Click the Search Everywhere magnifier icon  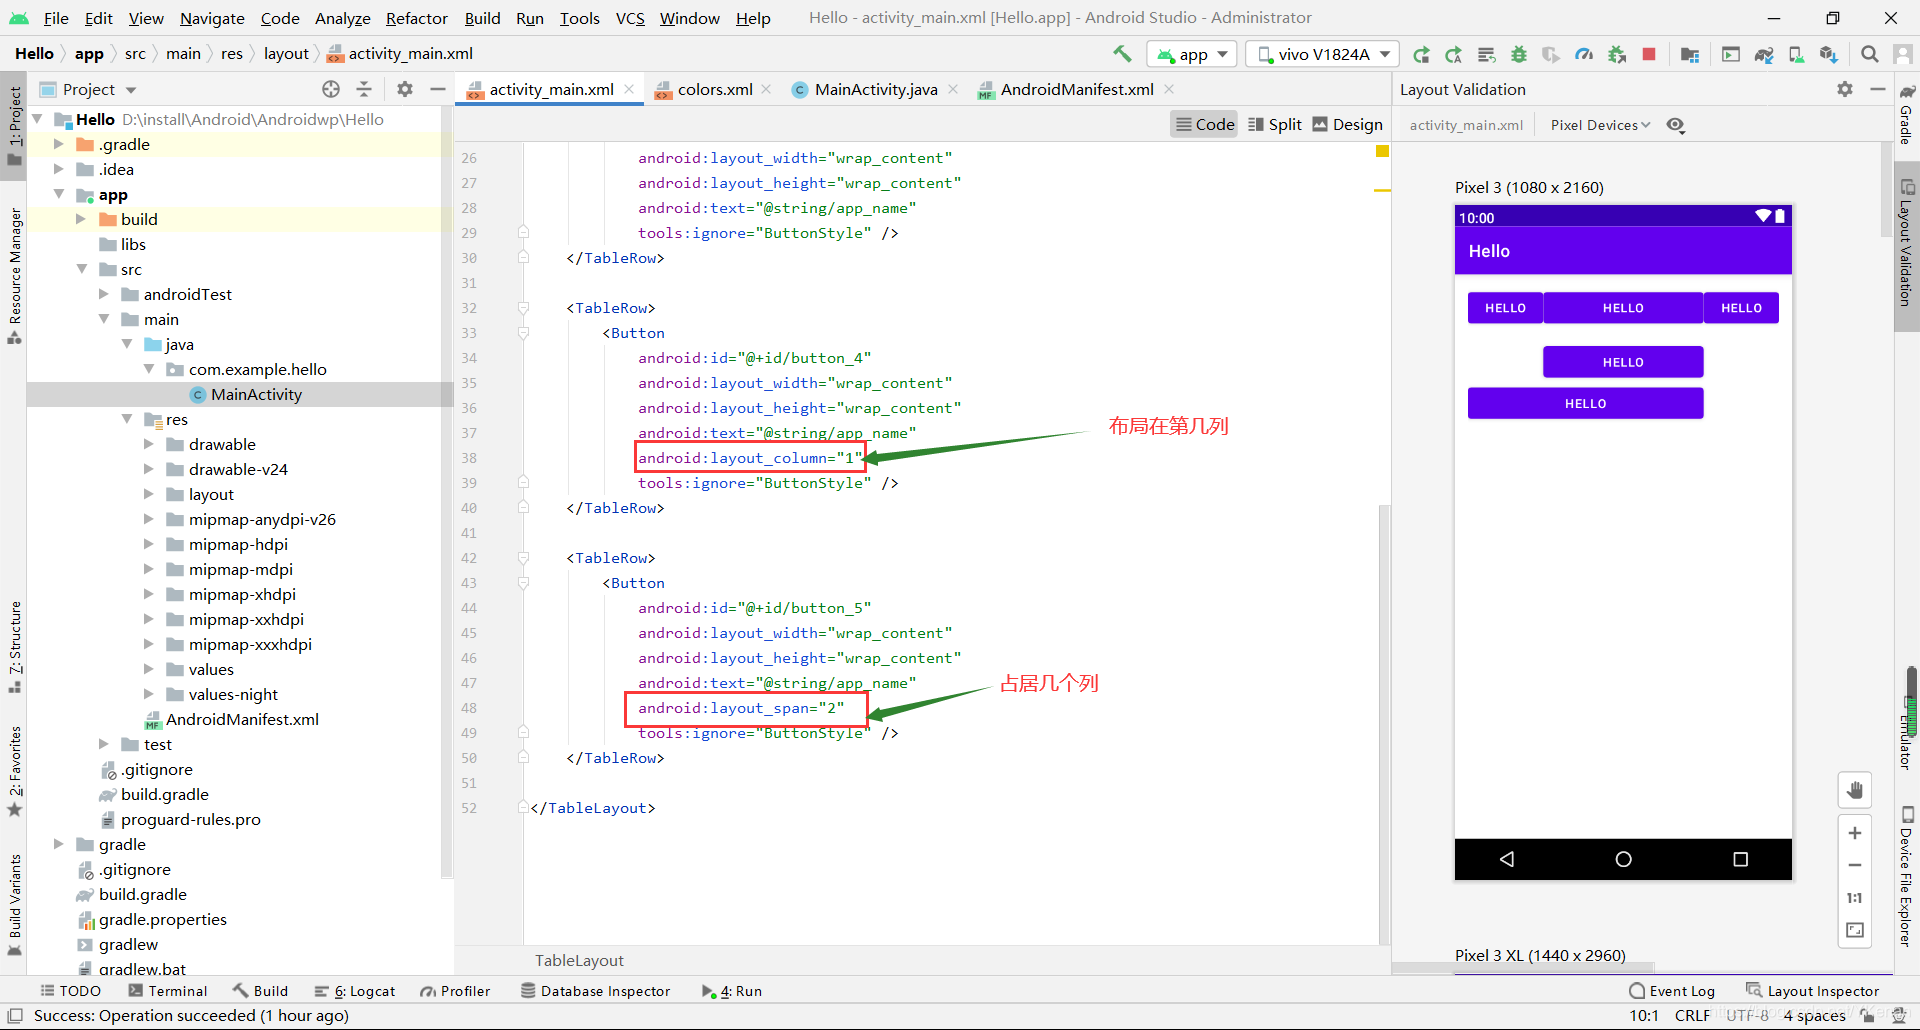[1869, 54]
